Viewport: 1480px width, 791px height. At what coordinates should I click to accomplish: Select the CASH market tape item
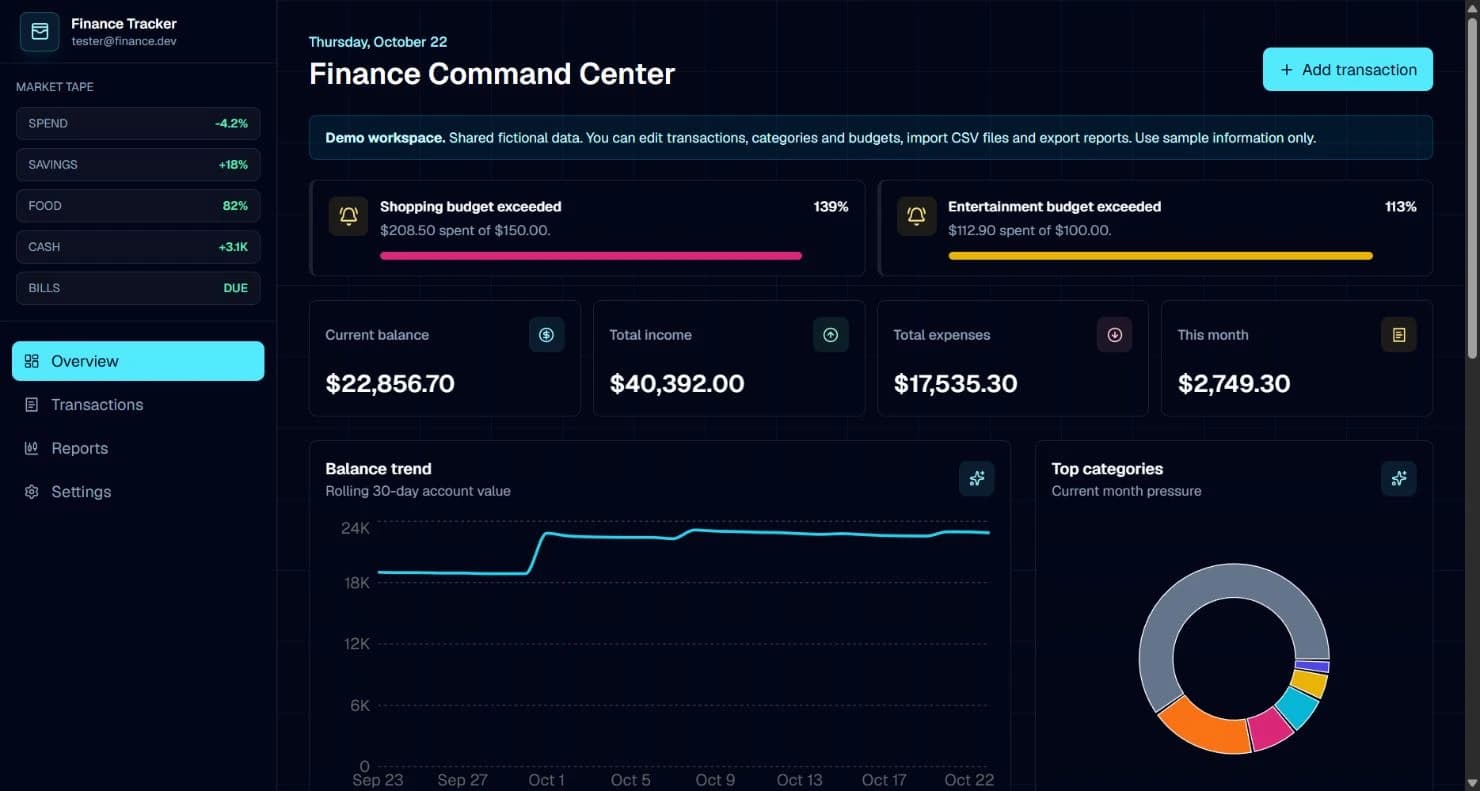point(138,246)
